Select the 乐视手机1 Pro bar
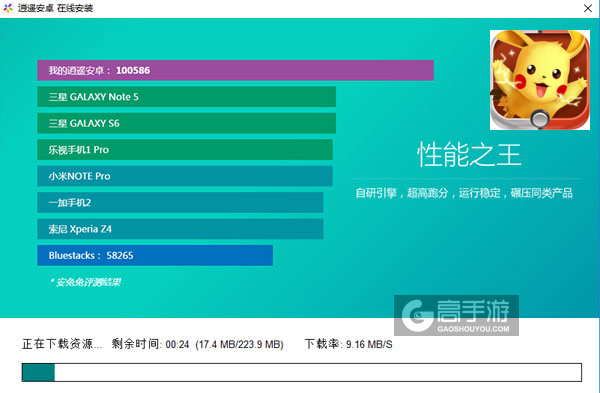The width and height of the screenshot is (600, 393). (x=185, y=150)
